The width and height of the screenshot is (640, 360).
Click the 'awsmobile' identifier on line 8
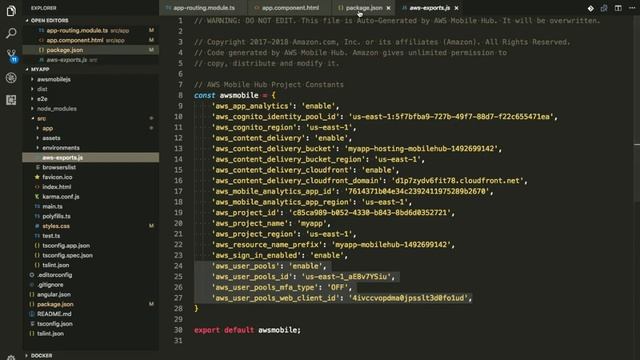[x=239, y=95]
